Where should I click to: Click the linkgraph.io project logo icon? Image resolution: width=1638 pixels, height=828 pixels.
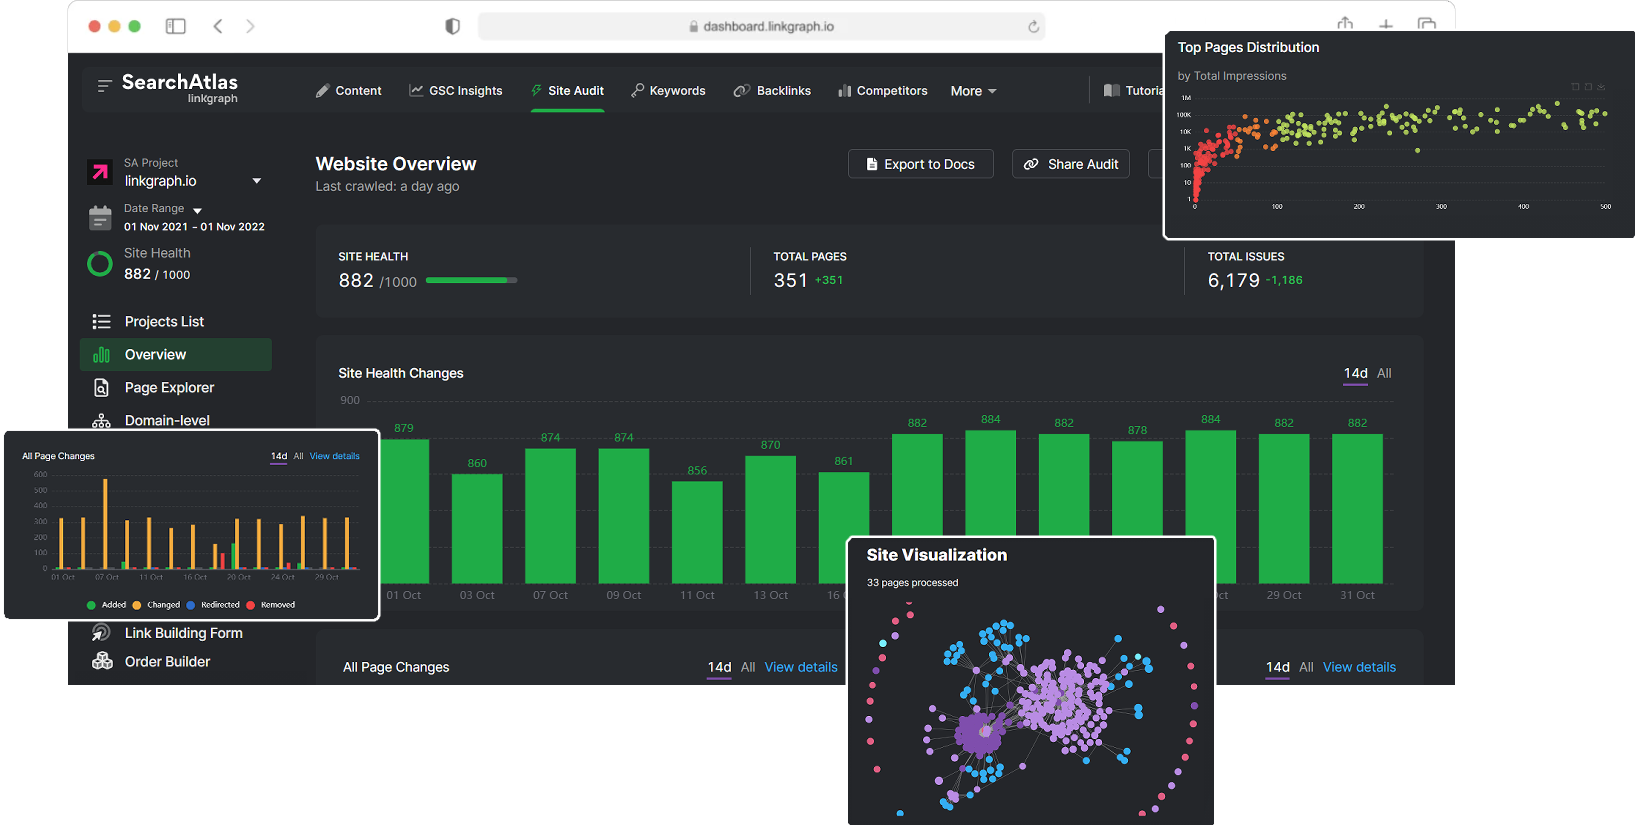[x=100, y=172]
